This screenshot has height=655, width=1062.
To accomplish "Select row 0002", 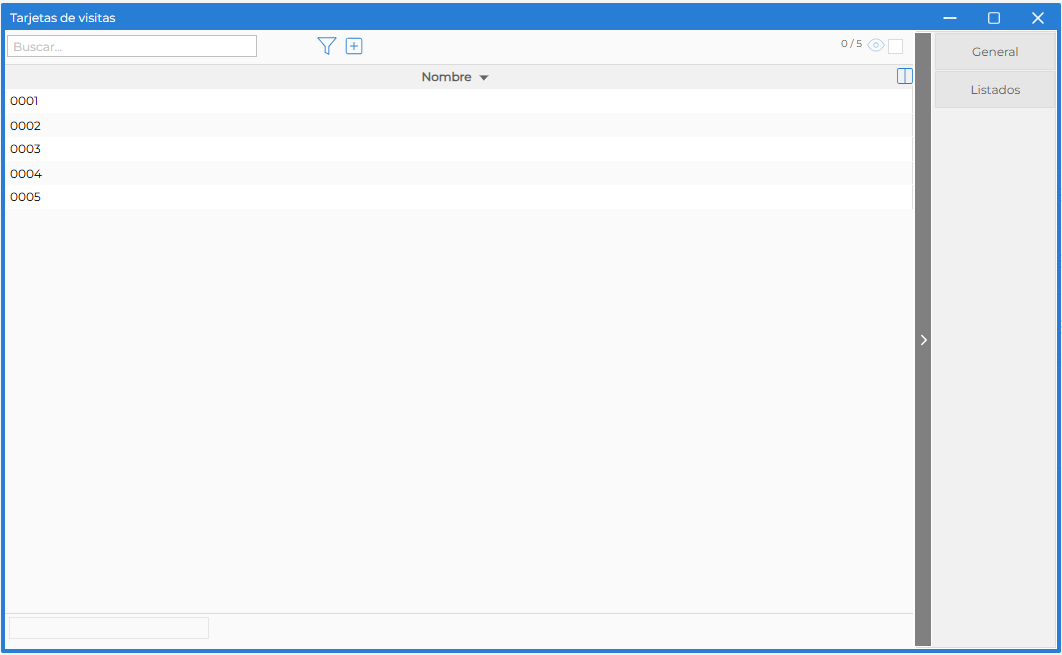I will click(459, 125).
